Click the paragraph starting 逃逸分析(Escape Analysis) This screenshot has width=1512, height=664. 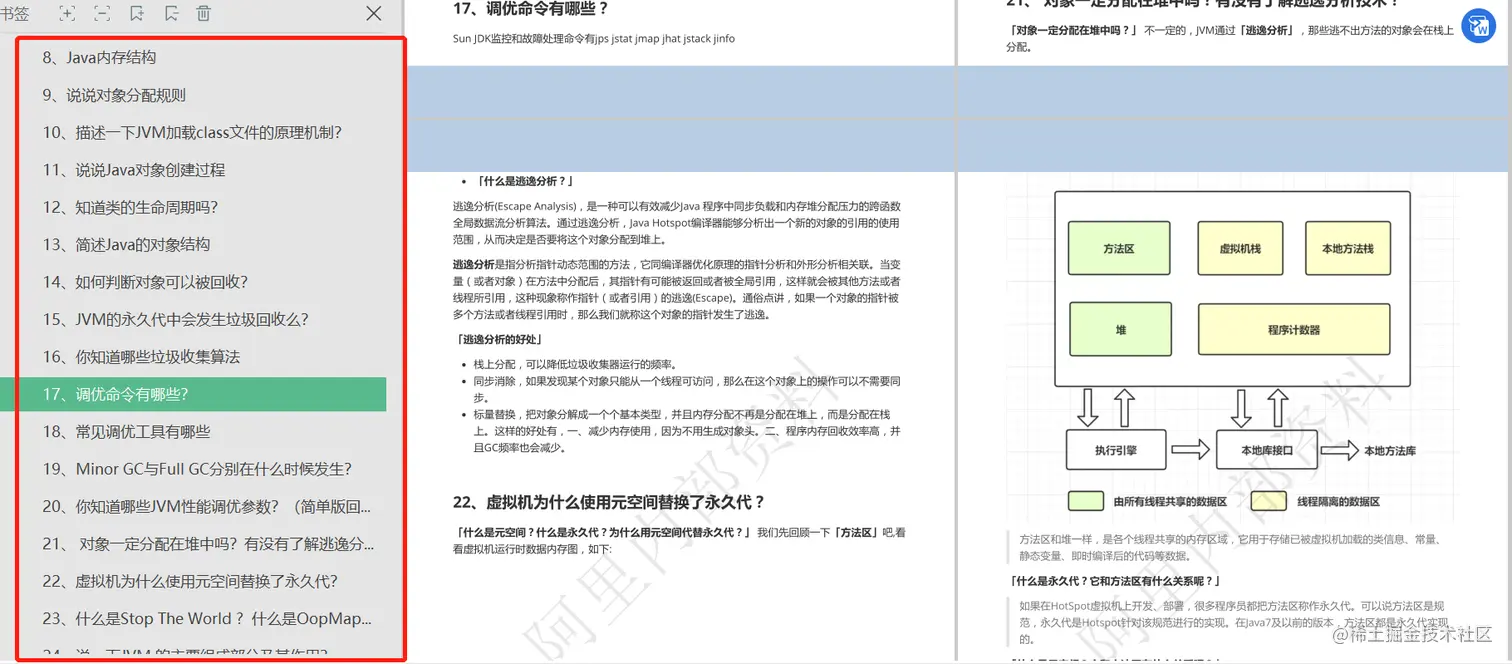[677, 222]
